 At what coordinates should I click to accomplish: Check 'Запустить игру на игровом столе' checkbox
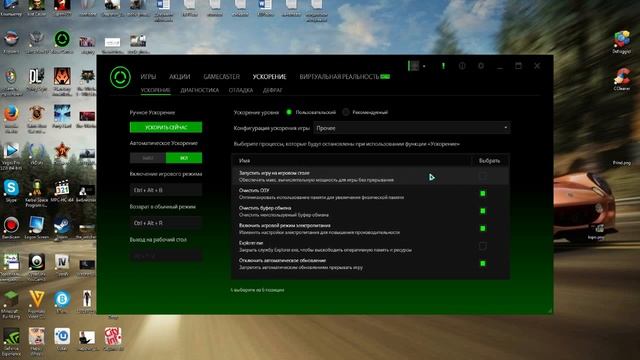click(x=482, y=176)
